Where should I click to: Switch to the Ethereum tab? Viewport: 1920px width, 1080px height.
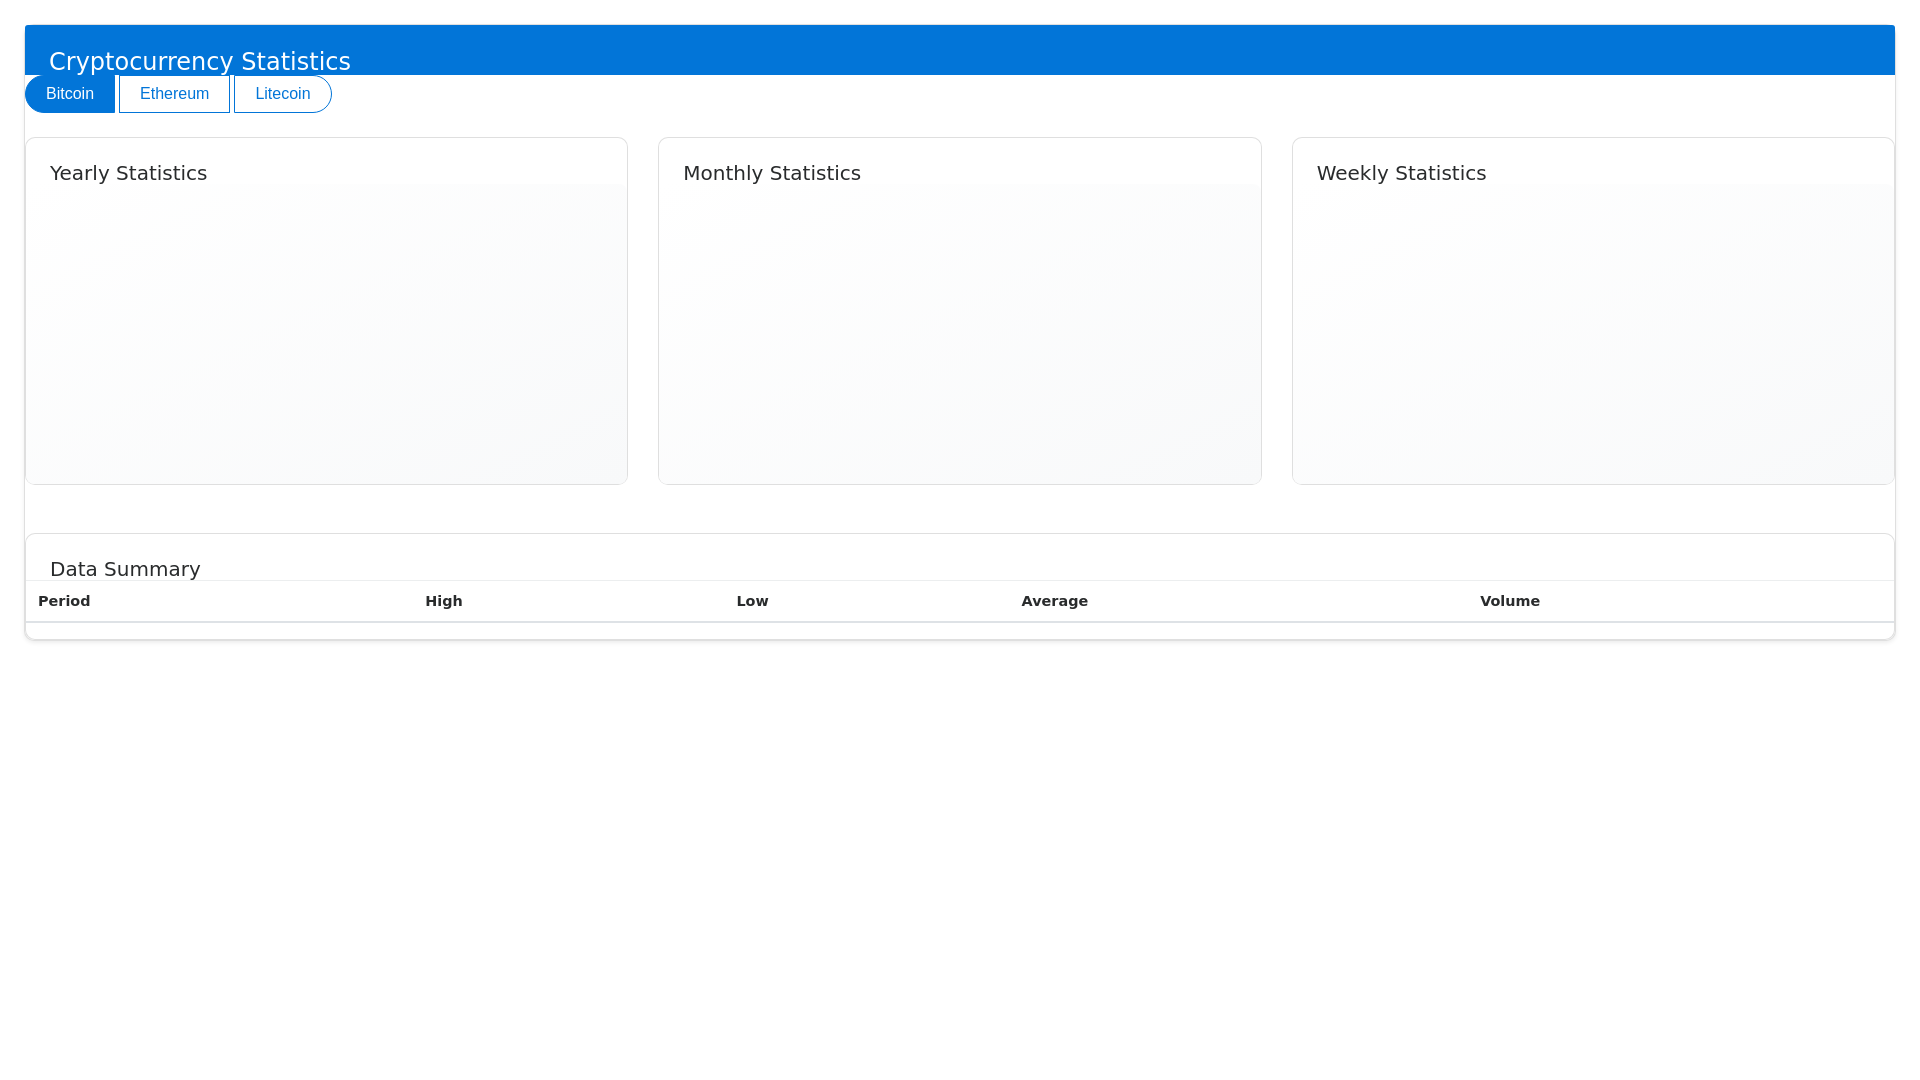(x=174, y=93)
